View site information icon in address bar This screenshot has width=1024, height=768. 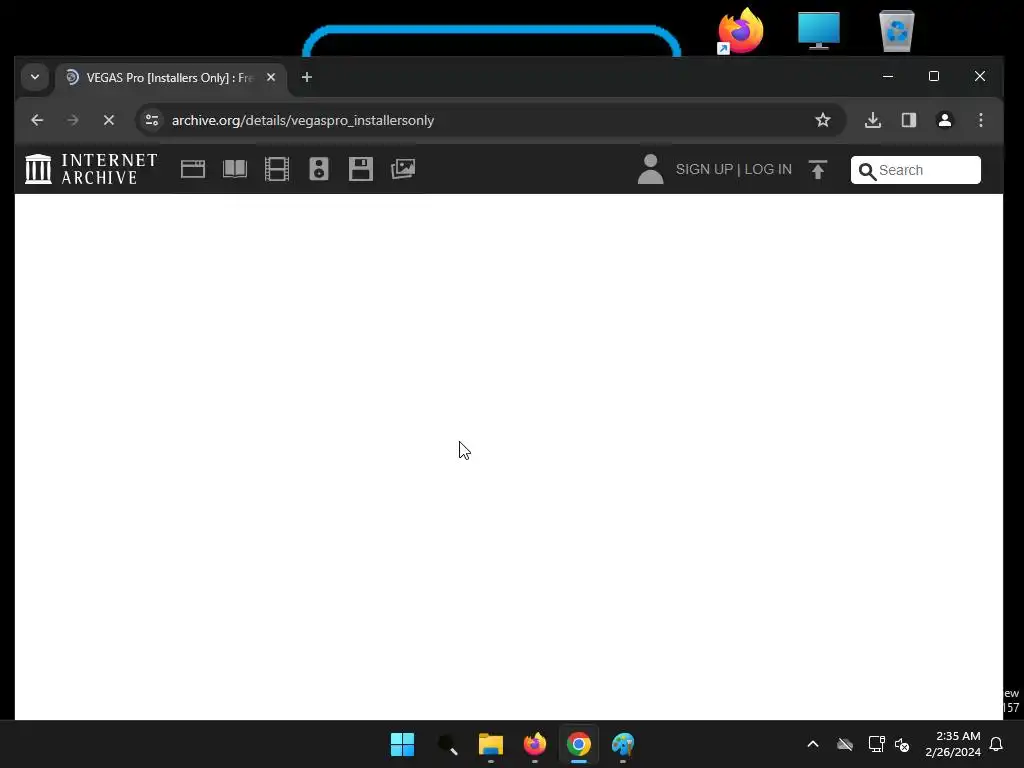[152, 120]
